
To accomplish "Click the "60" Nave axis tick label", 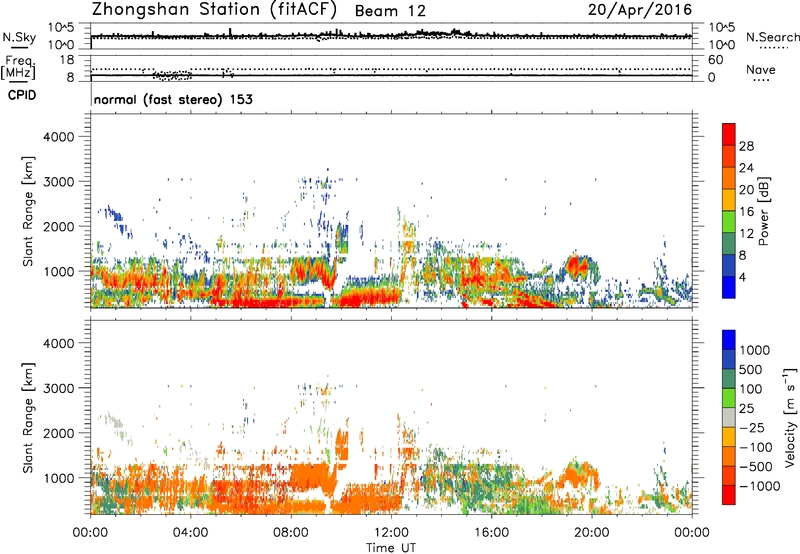I will pos(715,60).
